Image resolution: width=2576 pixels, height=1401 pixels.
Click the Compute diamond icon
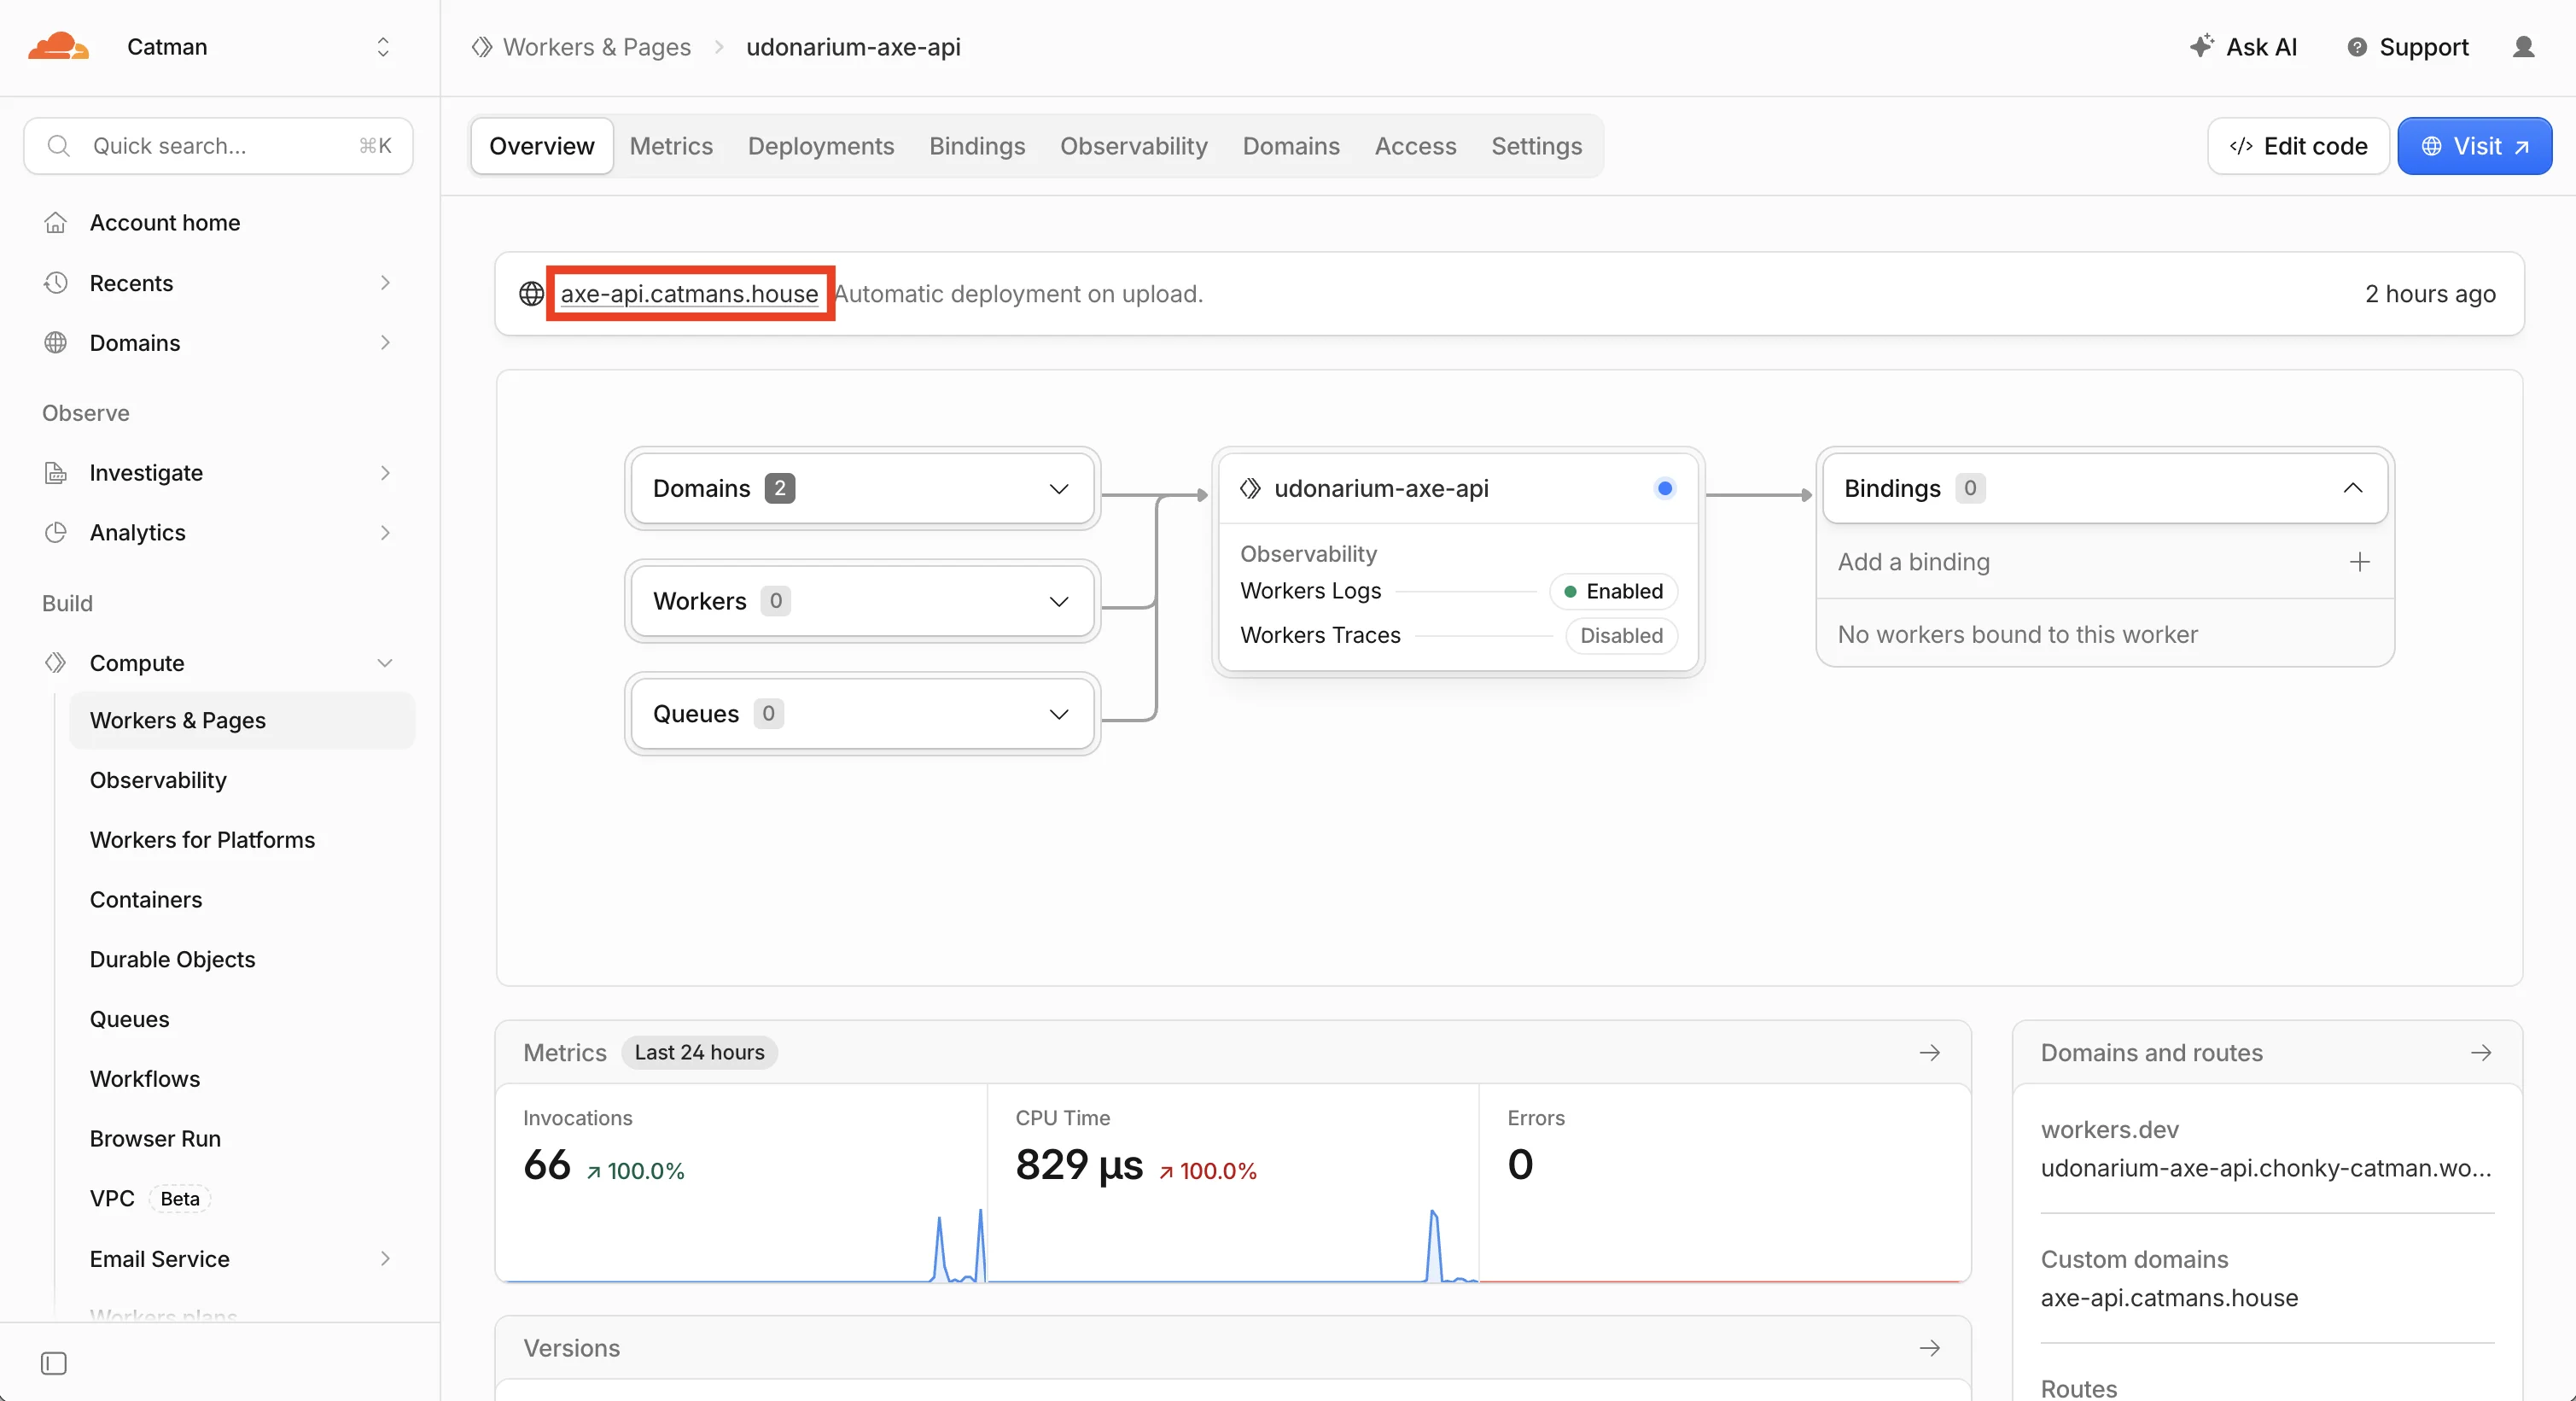56,663
